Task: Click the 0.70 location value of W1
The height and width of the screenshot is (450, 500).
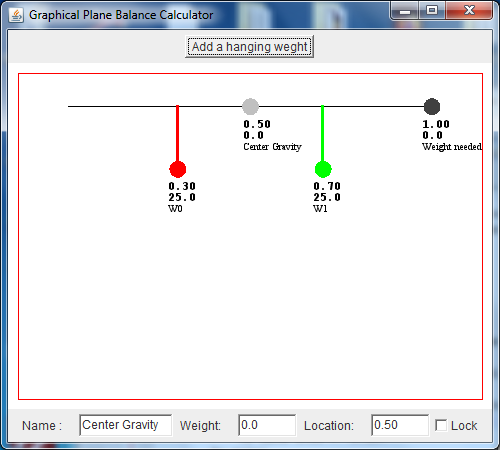Action: click(x=327, y=186)
